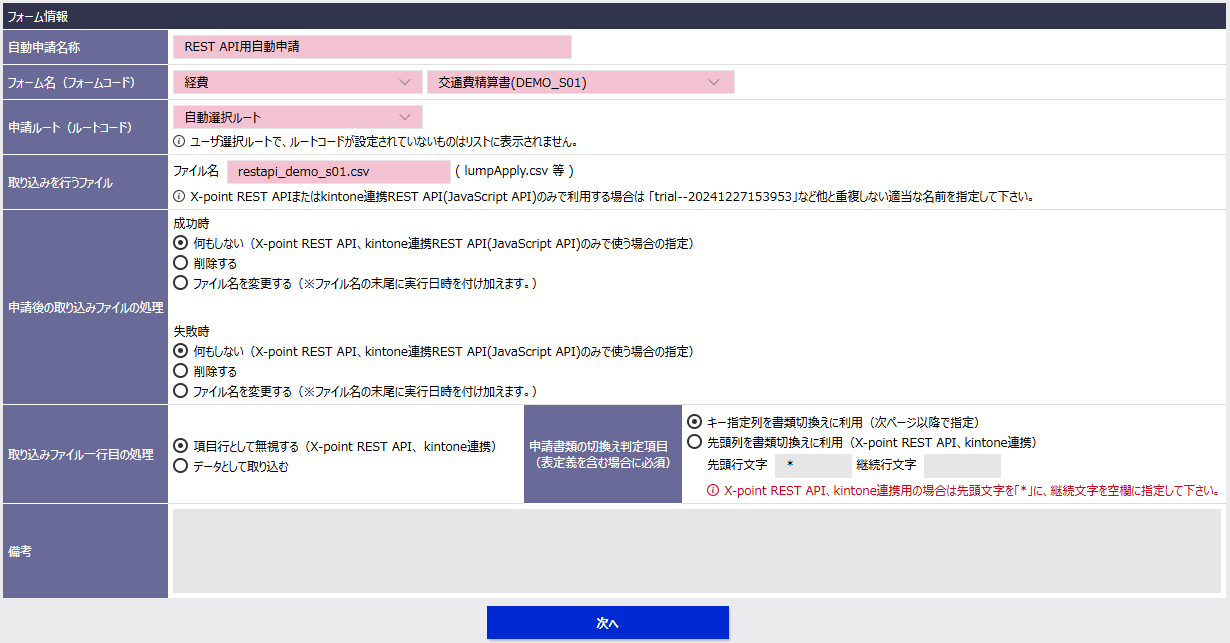Click the info icon beside ユーザ選択ルート note
Screen dimensions: 1230x643
[182, 140]
